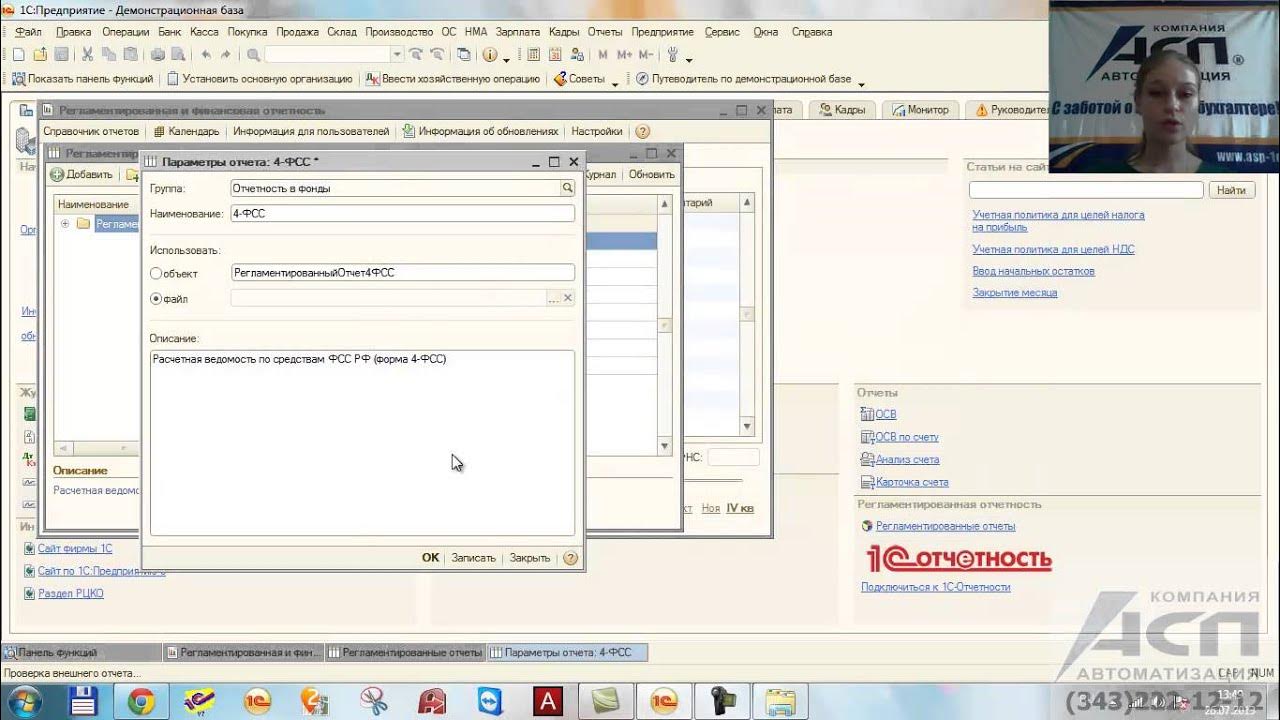Click the help question icon in Параметры отчета dialog

570,558
